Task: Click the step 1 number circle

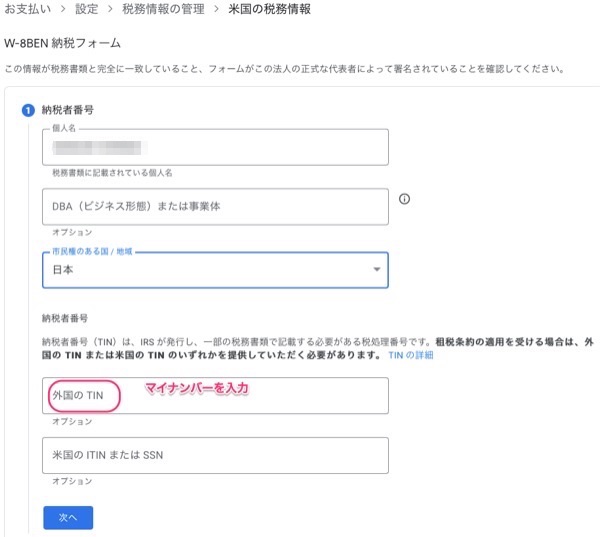Action: point(27,110)
